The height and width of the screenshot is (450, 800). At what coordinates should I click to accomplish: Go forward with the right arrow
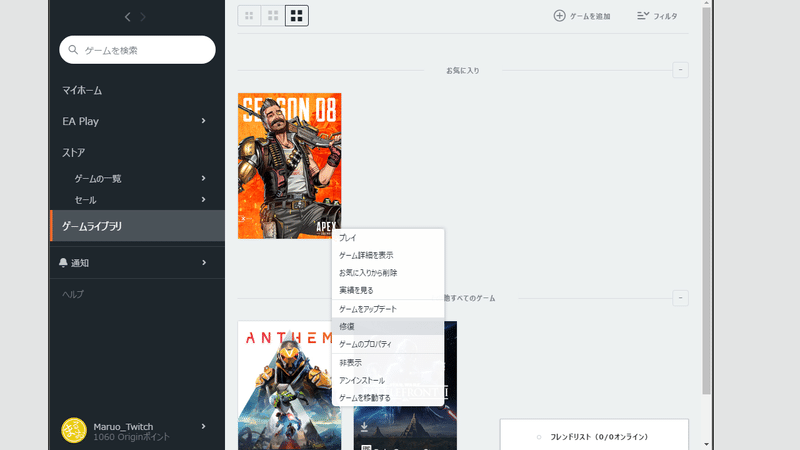[143, 17]
